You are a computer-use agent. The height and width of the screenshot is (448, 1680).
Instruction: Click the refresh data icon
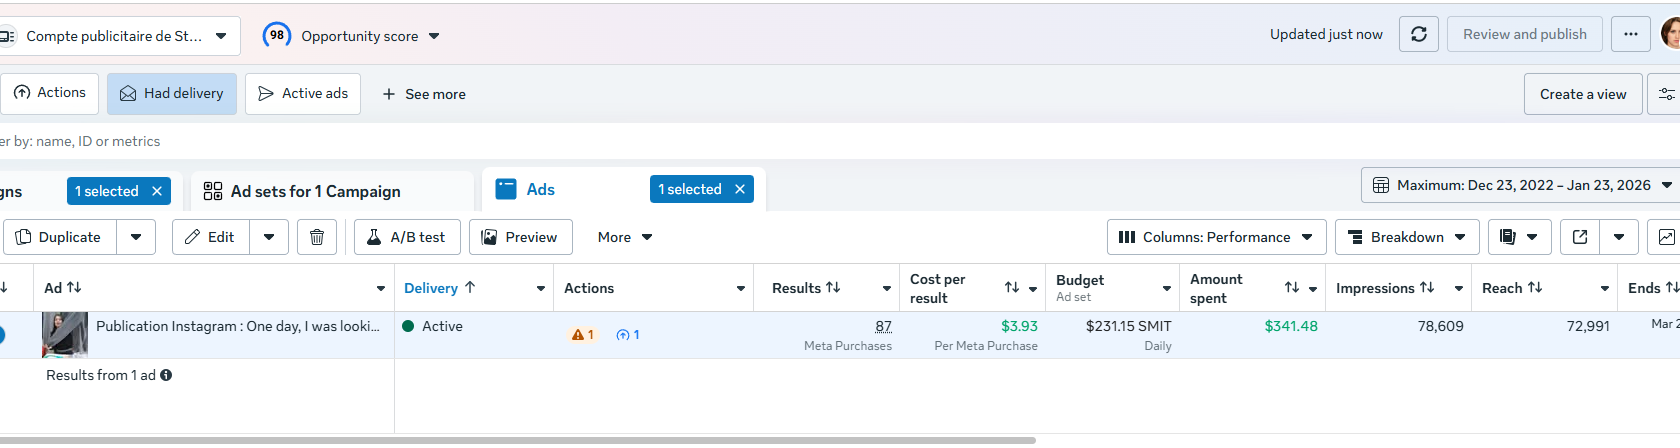tap(1418, 34)
